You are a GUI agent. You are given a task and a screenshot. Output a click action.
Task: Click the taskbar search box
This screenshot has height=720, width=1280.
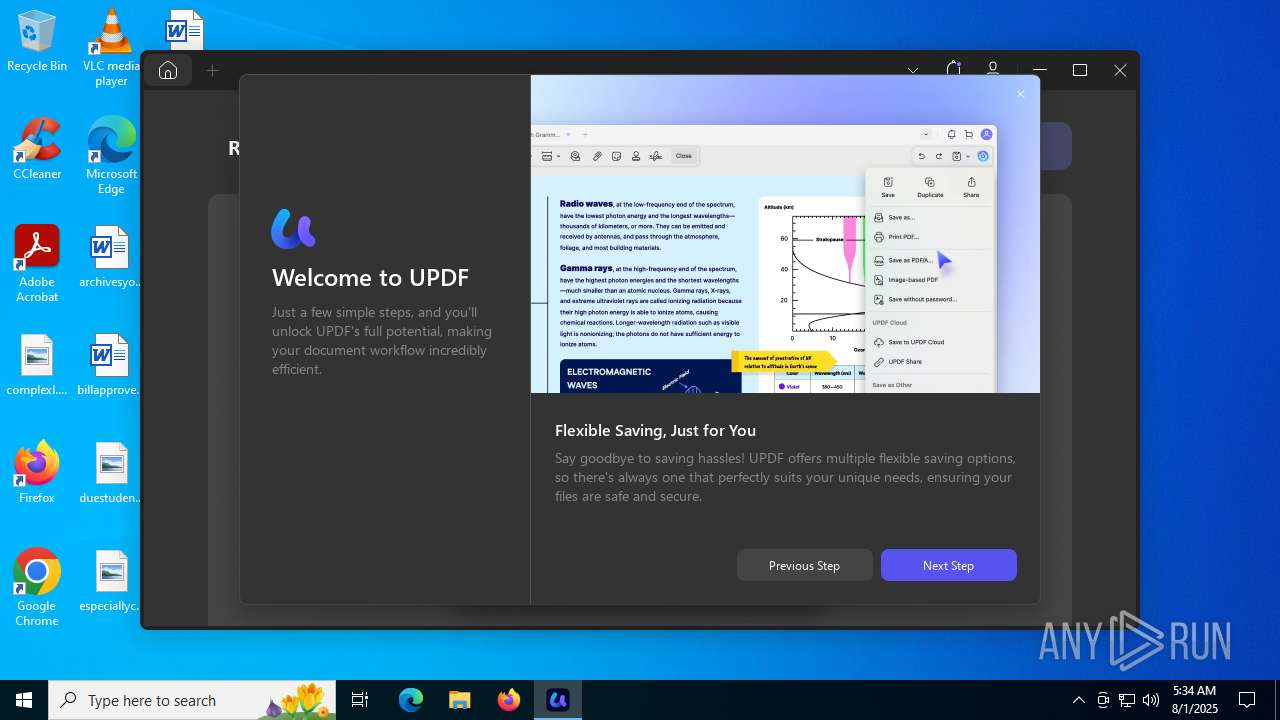click(x=194, y=700)
